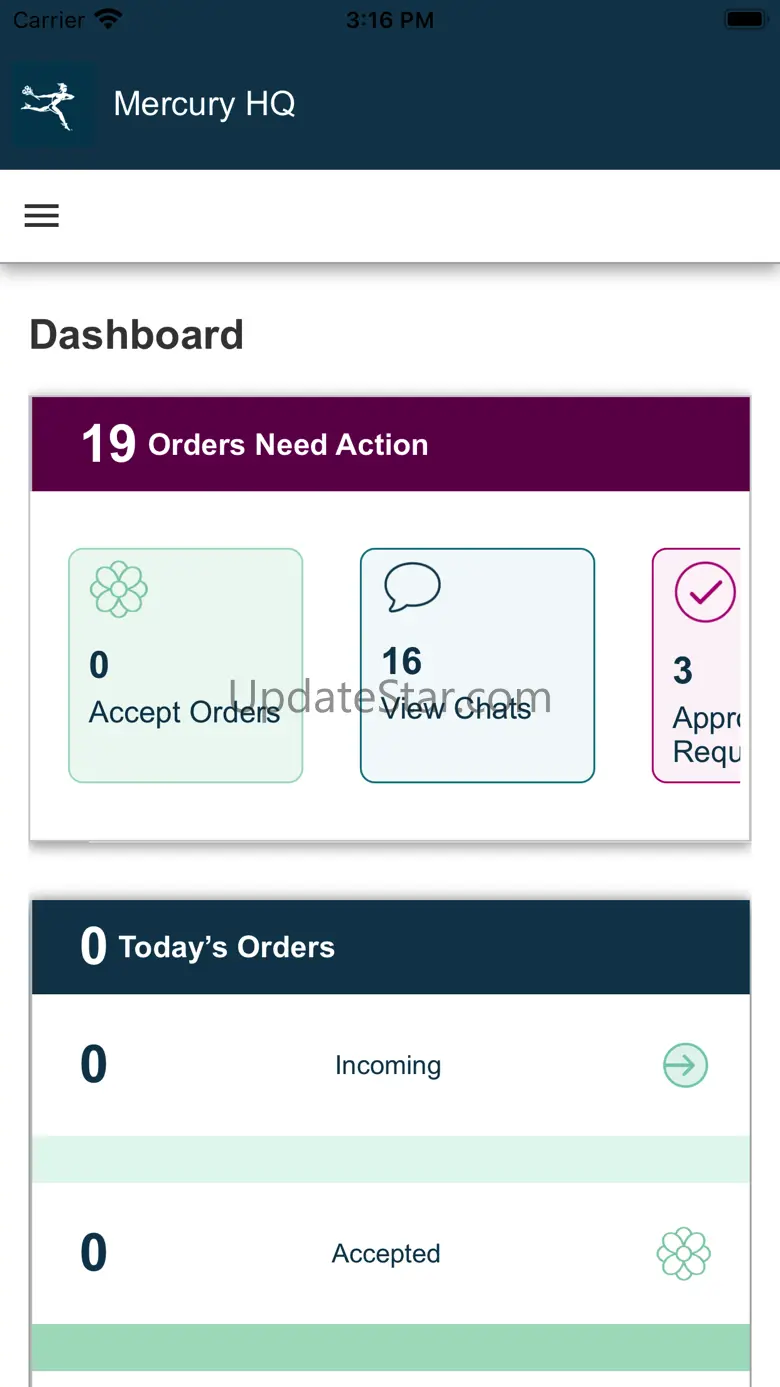Tap the Today's Orders header
Viewport: 780px width, 1387px height.
click(x=390, y=946)
